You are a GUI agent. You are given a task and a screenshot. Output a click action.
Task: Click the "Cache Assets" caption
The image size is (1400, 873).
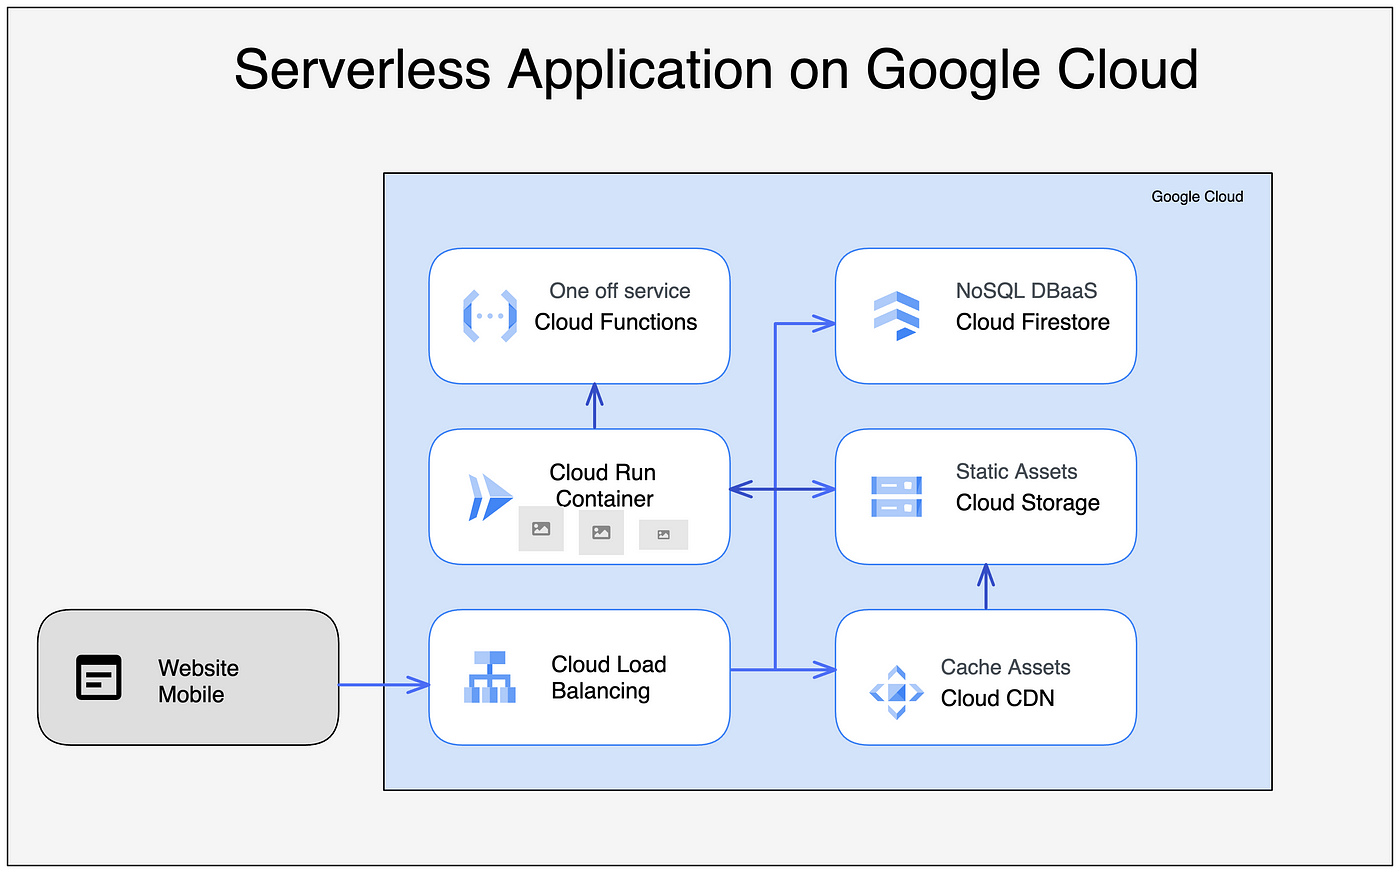click(1006, 667)
